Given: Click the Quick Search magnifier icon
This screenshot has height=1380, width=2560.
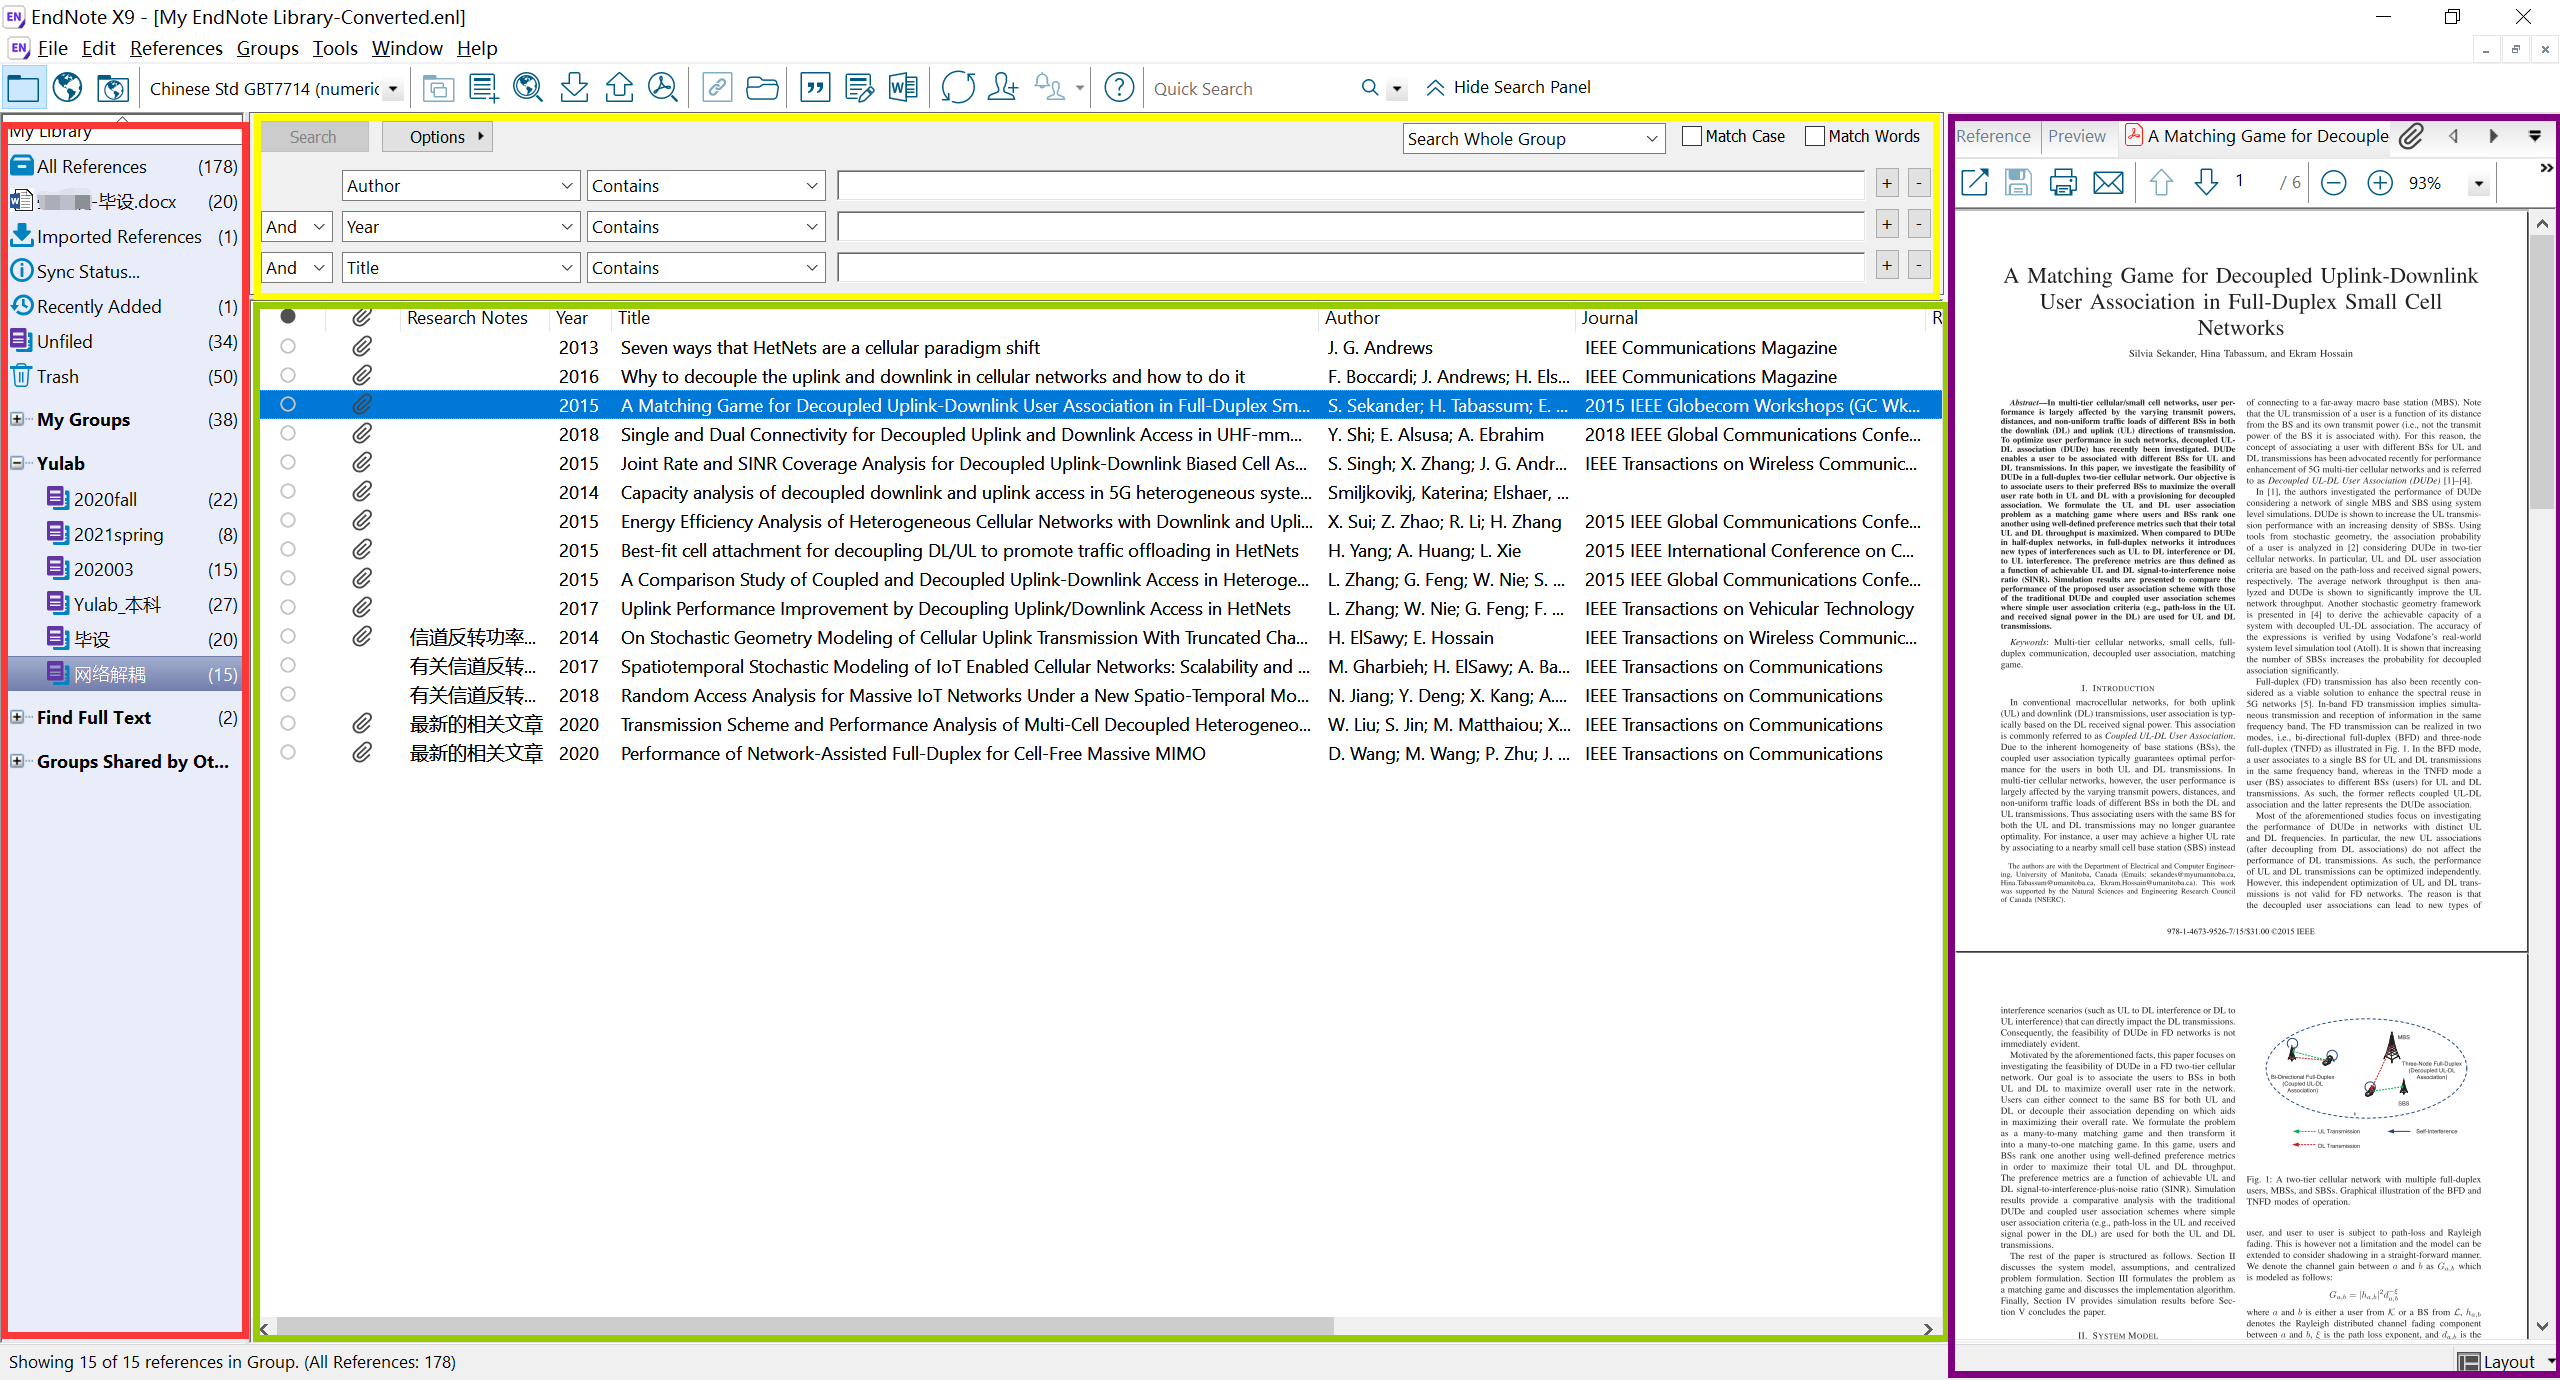Looking at the screenshot, I should 1370,88.
